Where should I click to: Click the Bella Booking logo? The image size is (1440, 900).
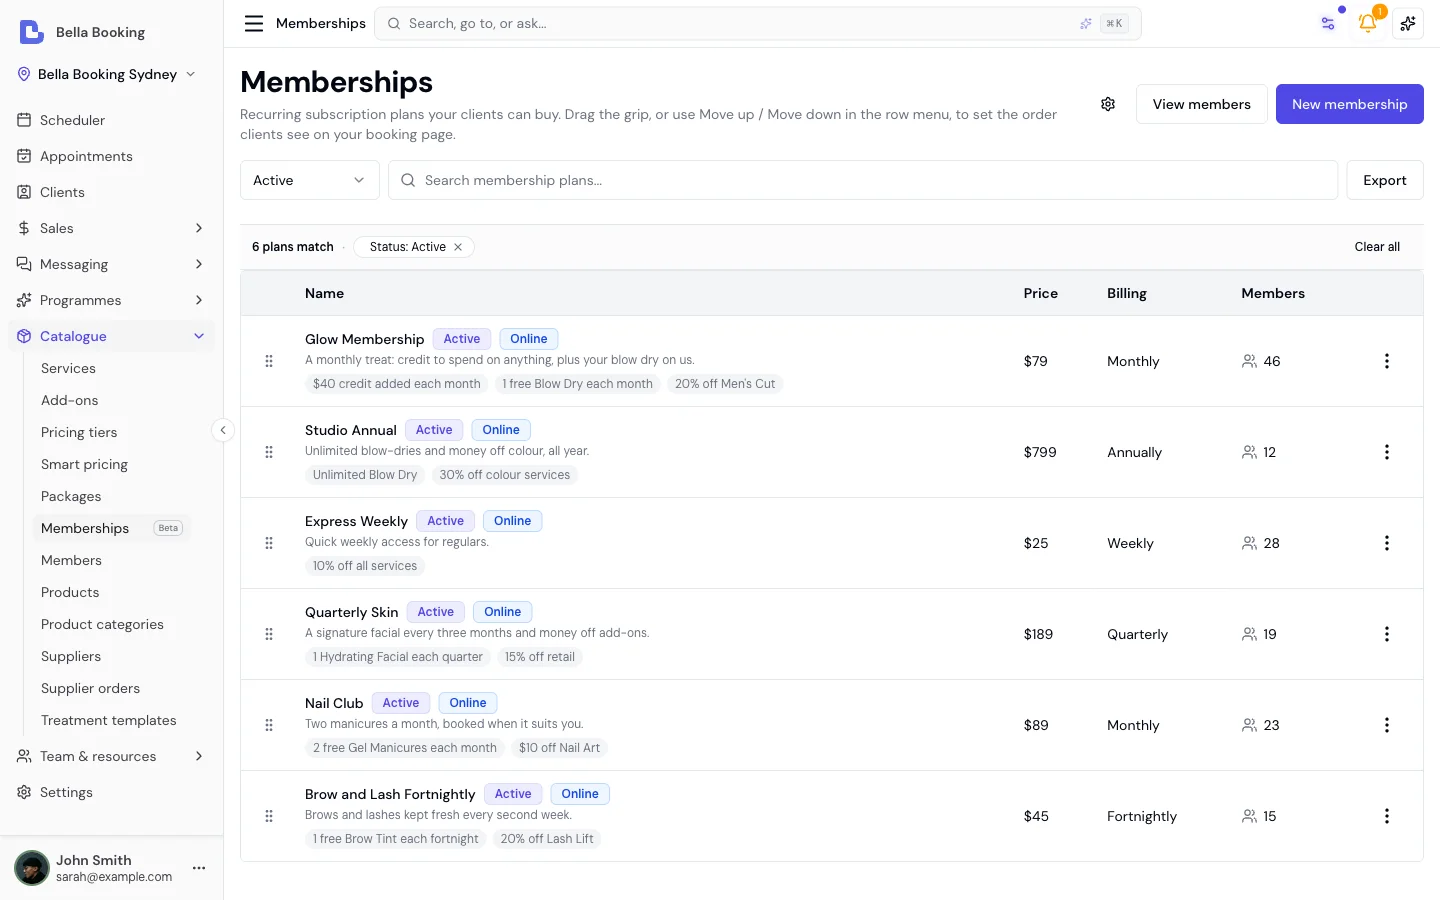point(32,32)
